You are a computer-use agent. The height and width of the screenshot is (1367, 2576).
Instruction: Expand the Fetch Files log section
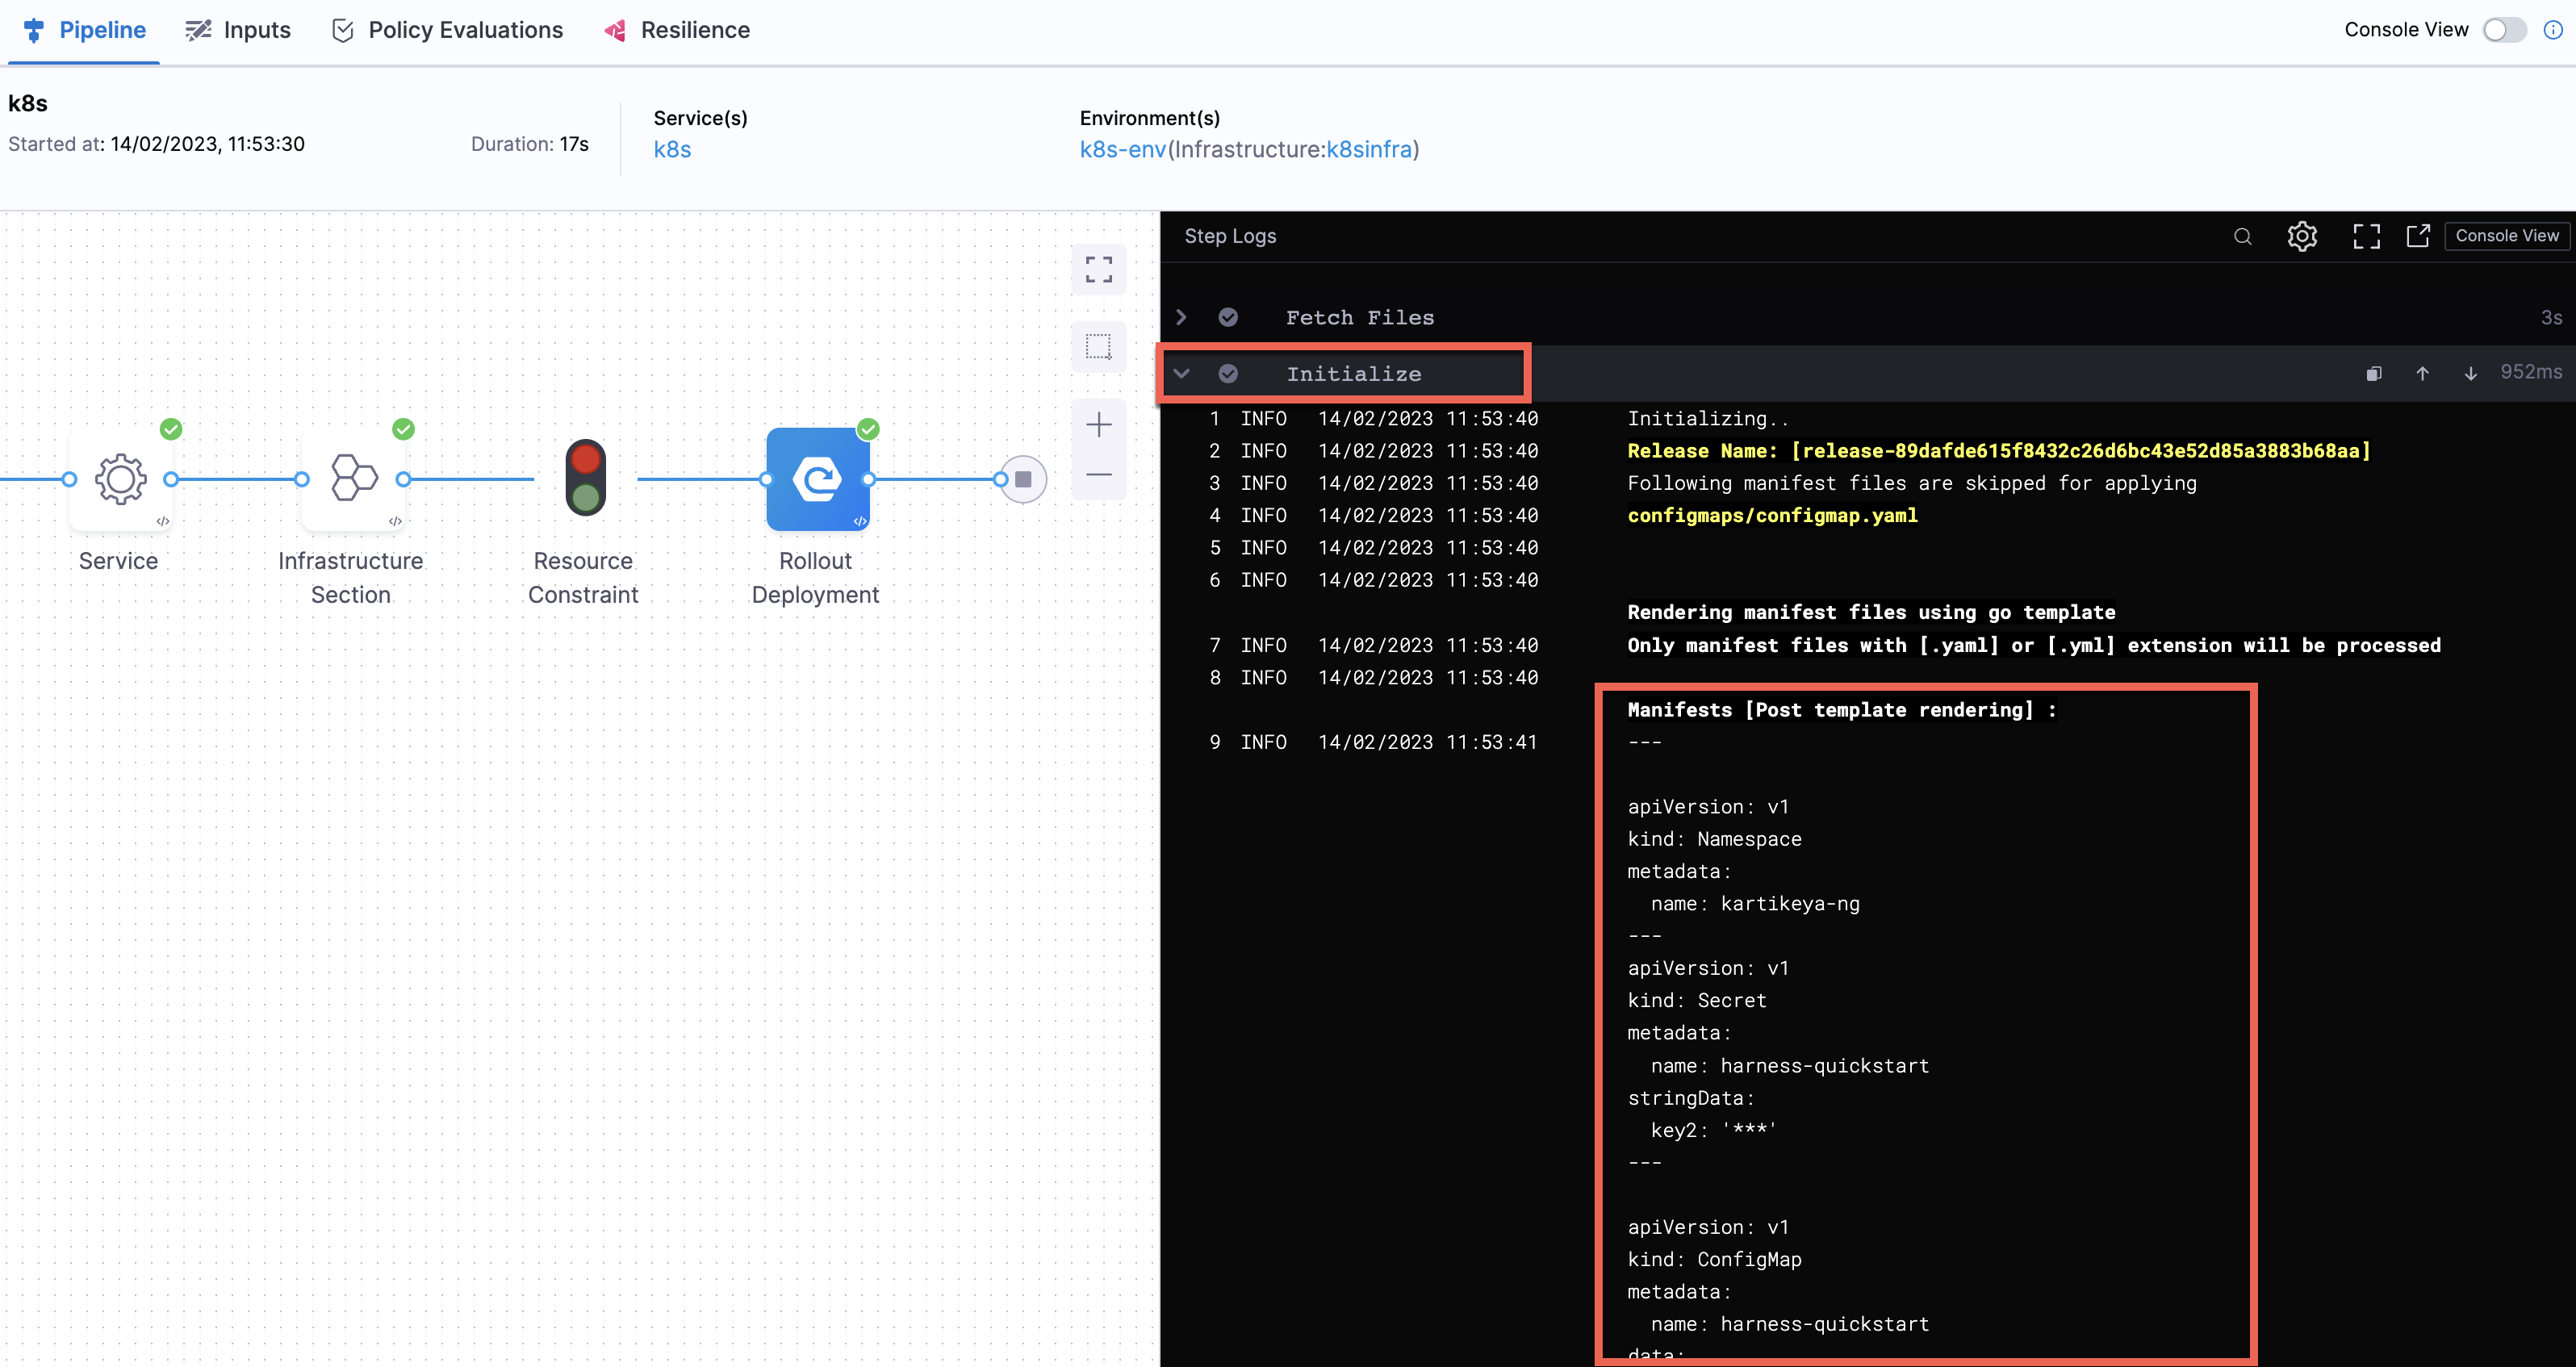pos(1181,318)
